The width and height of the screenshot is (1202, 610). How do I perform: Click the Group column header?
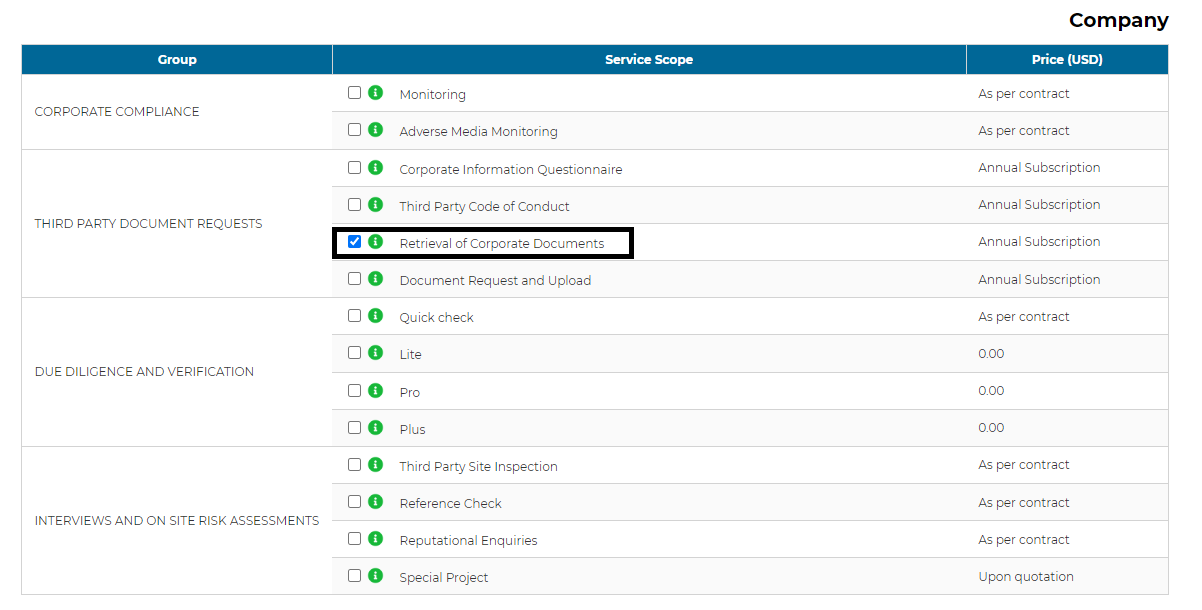point(177,60)
